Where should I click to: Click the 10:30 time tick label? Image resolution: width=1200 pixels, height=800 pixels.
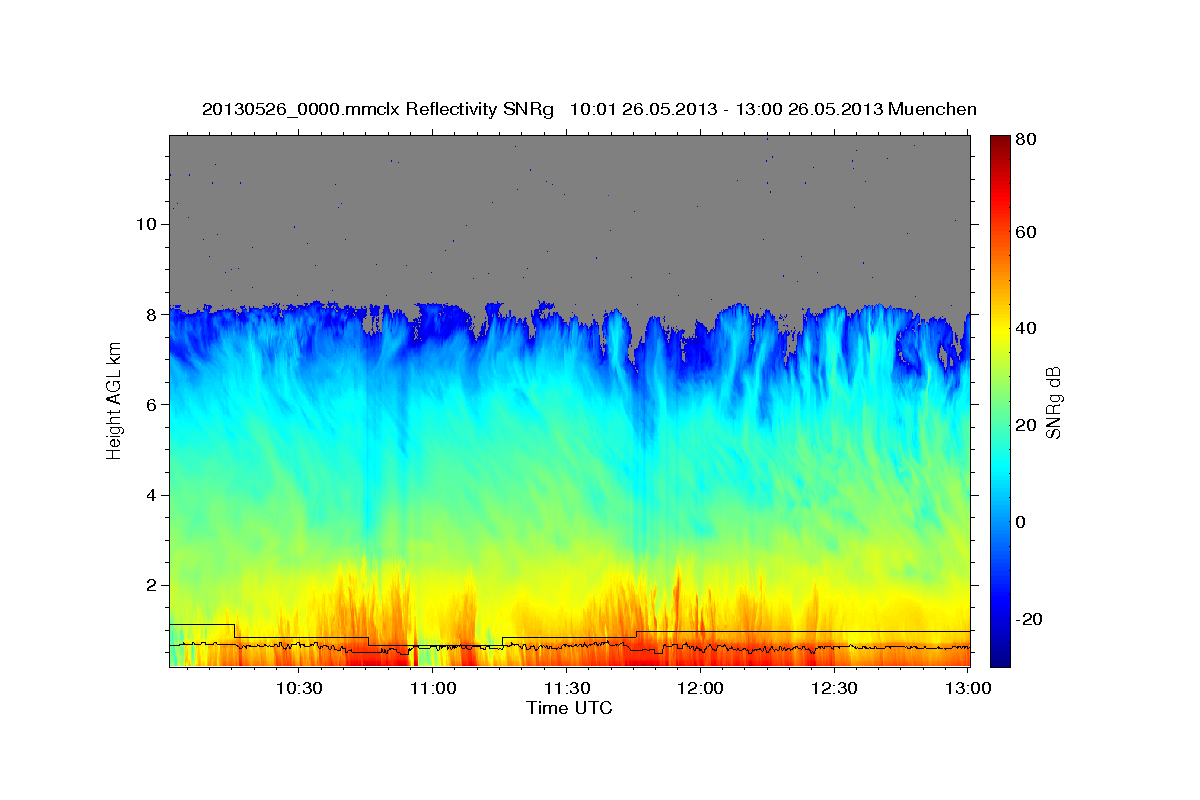[299, 688]
